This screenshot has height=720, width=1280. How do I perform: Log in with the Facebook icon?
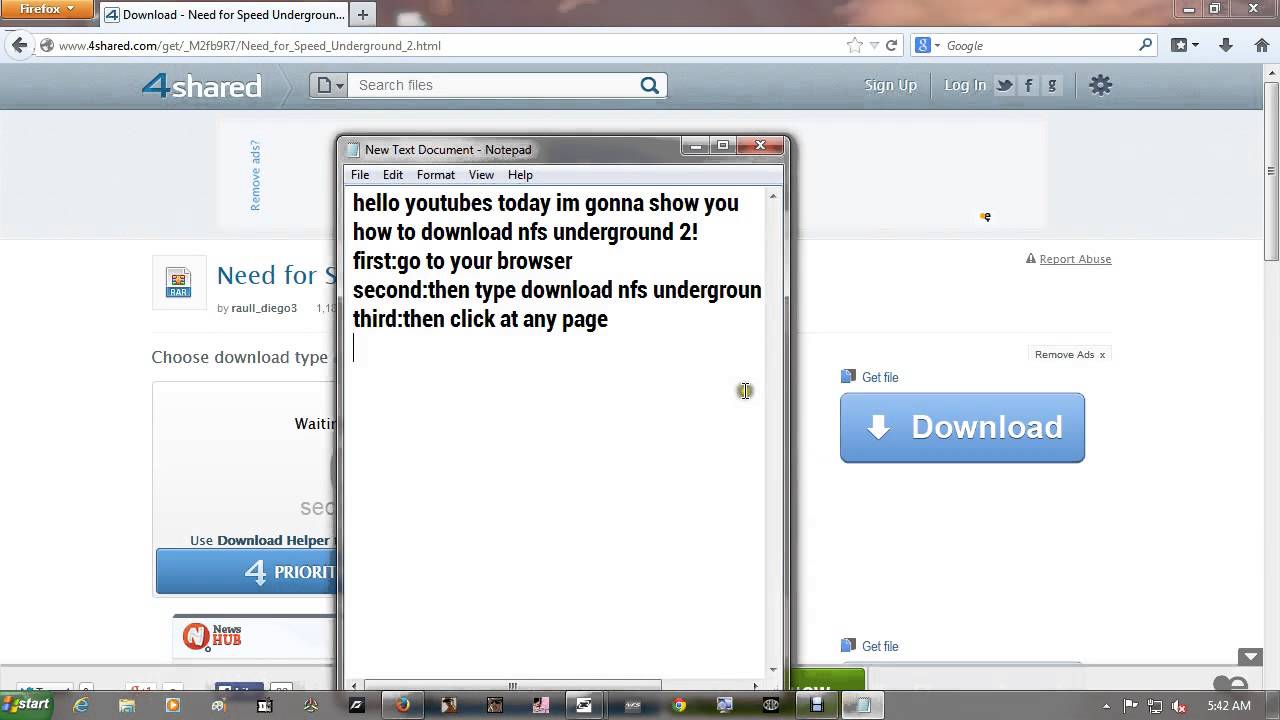tap(1028, 85)
